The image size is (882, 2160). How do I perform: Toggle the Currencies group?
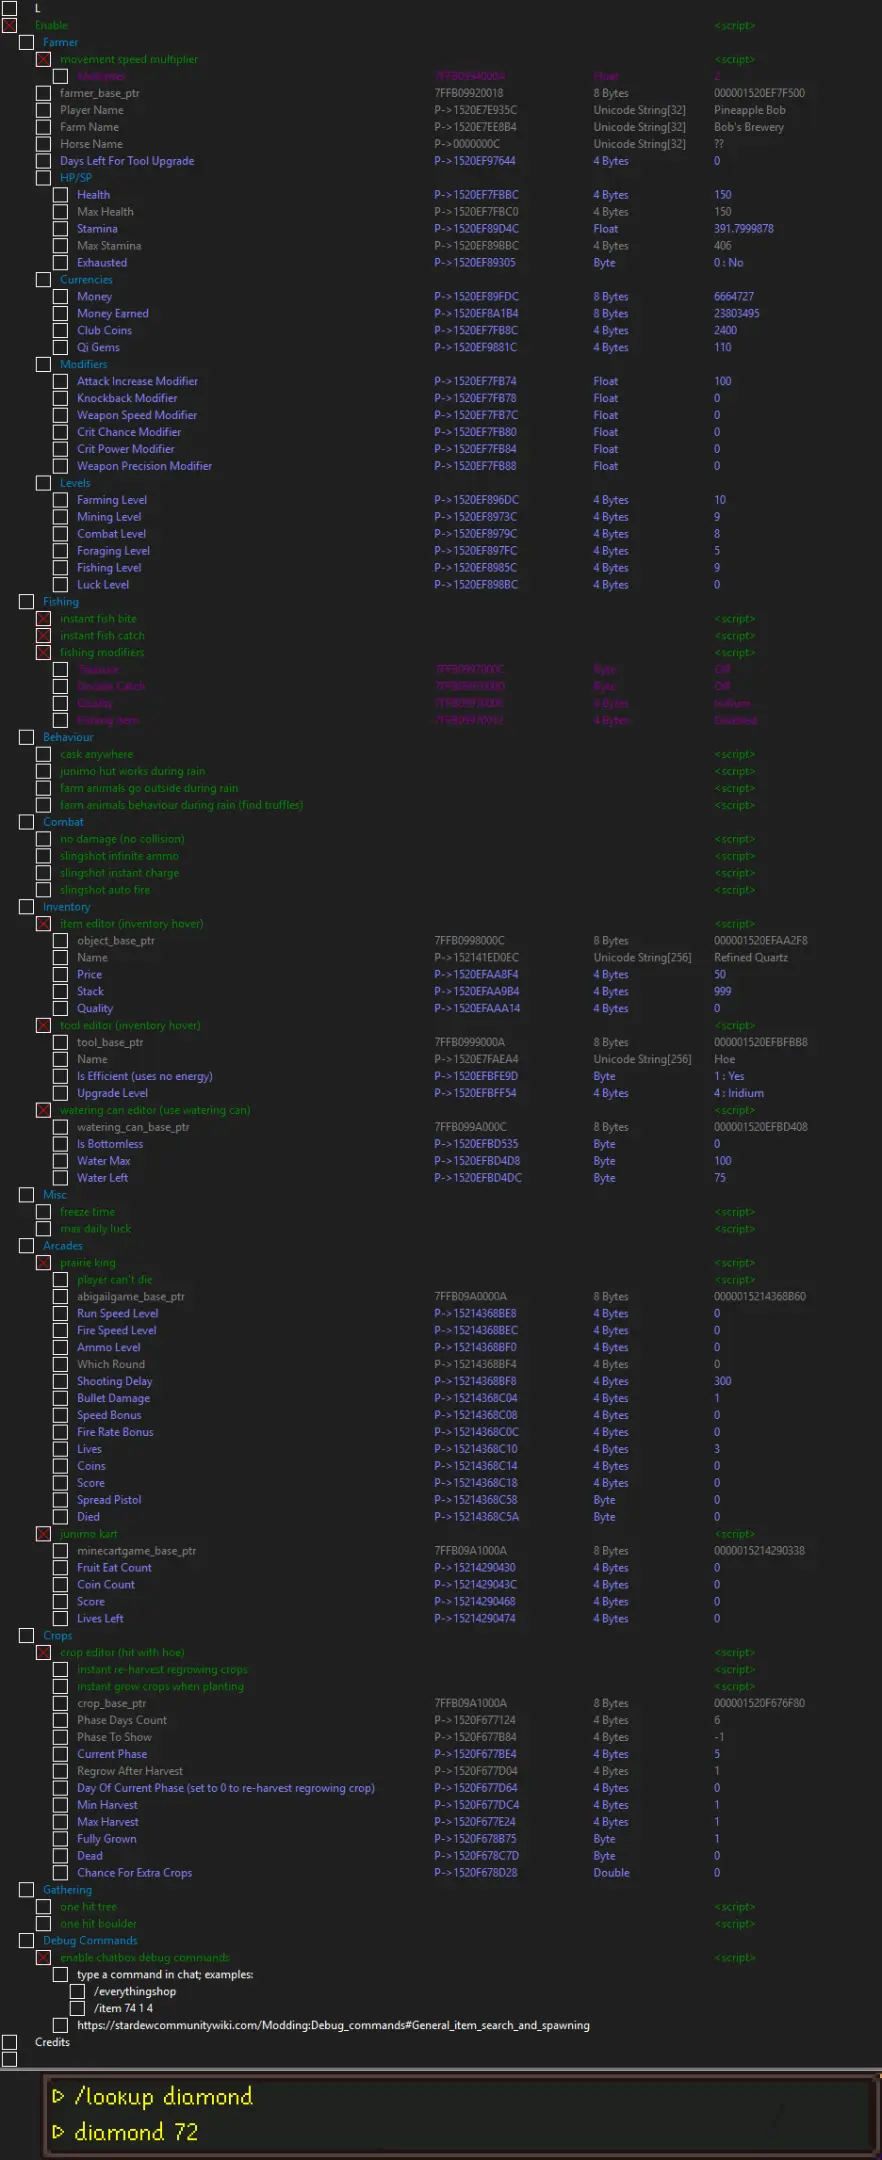click(86, 279)
